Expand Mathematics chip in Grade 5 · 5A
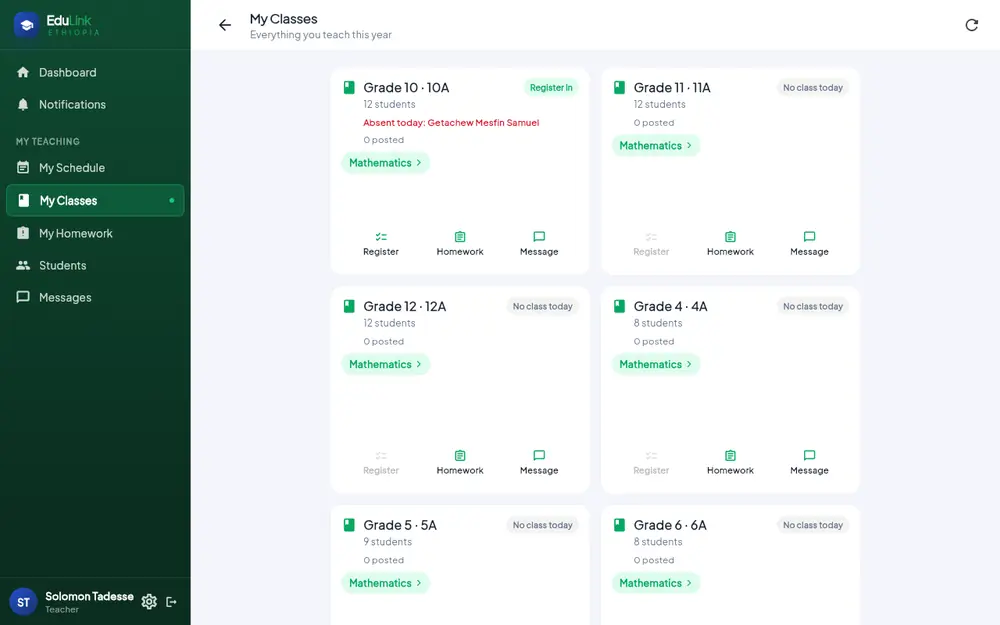The height and width of the screenshot is (625, 1000). pyautogui.click(x=385, y=583)
